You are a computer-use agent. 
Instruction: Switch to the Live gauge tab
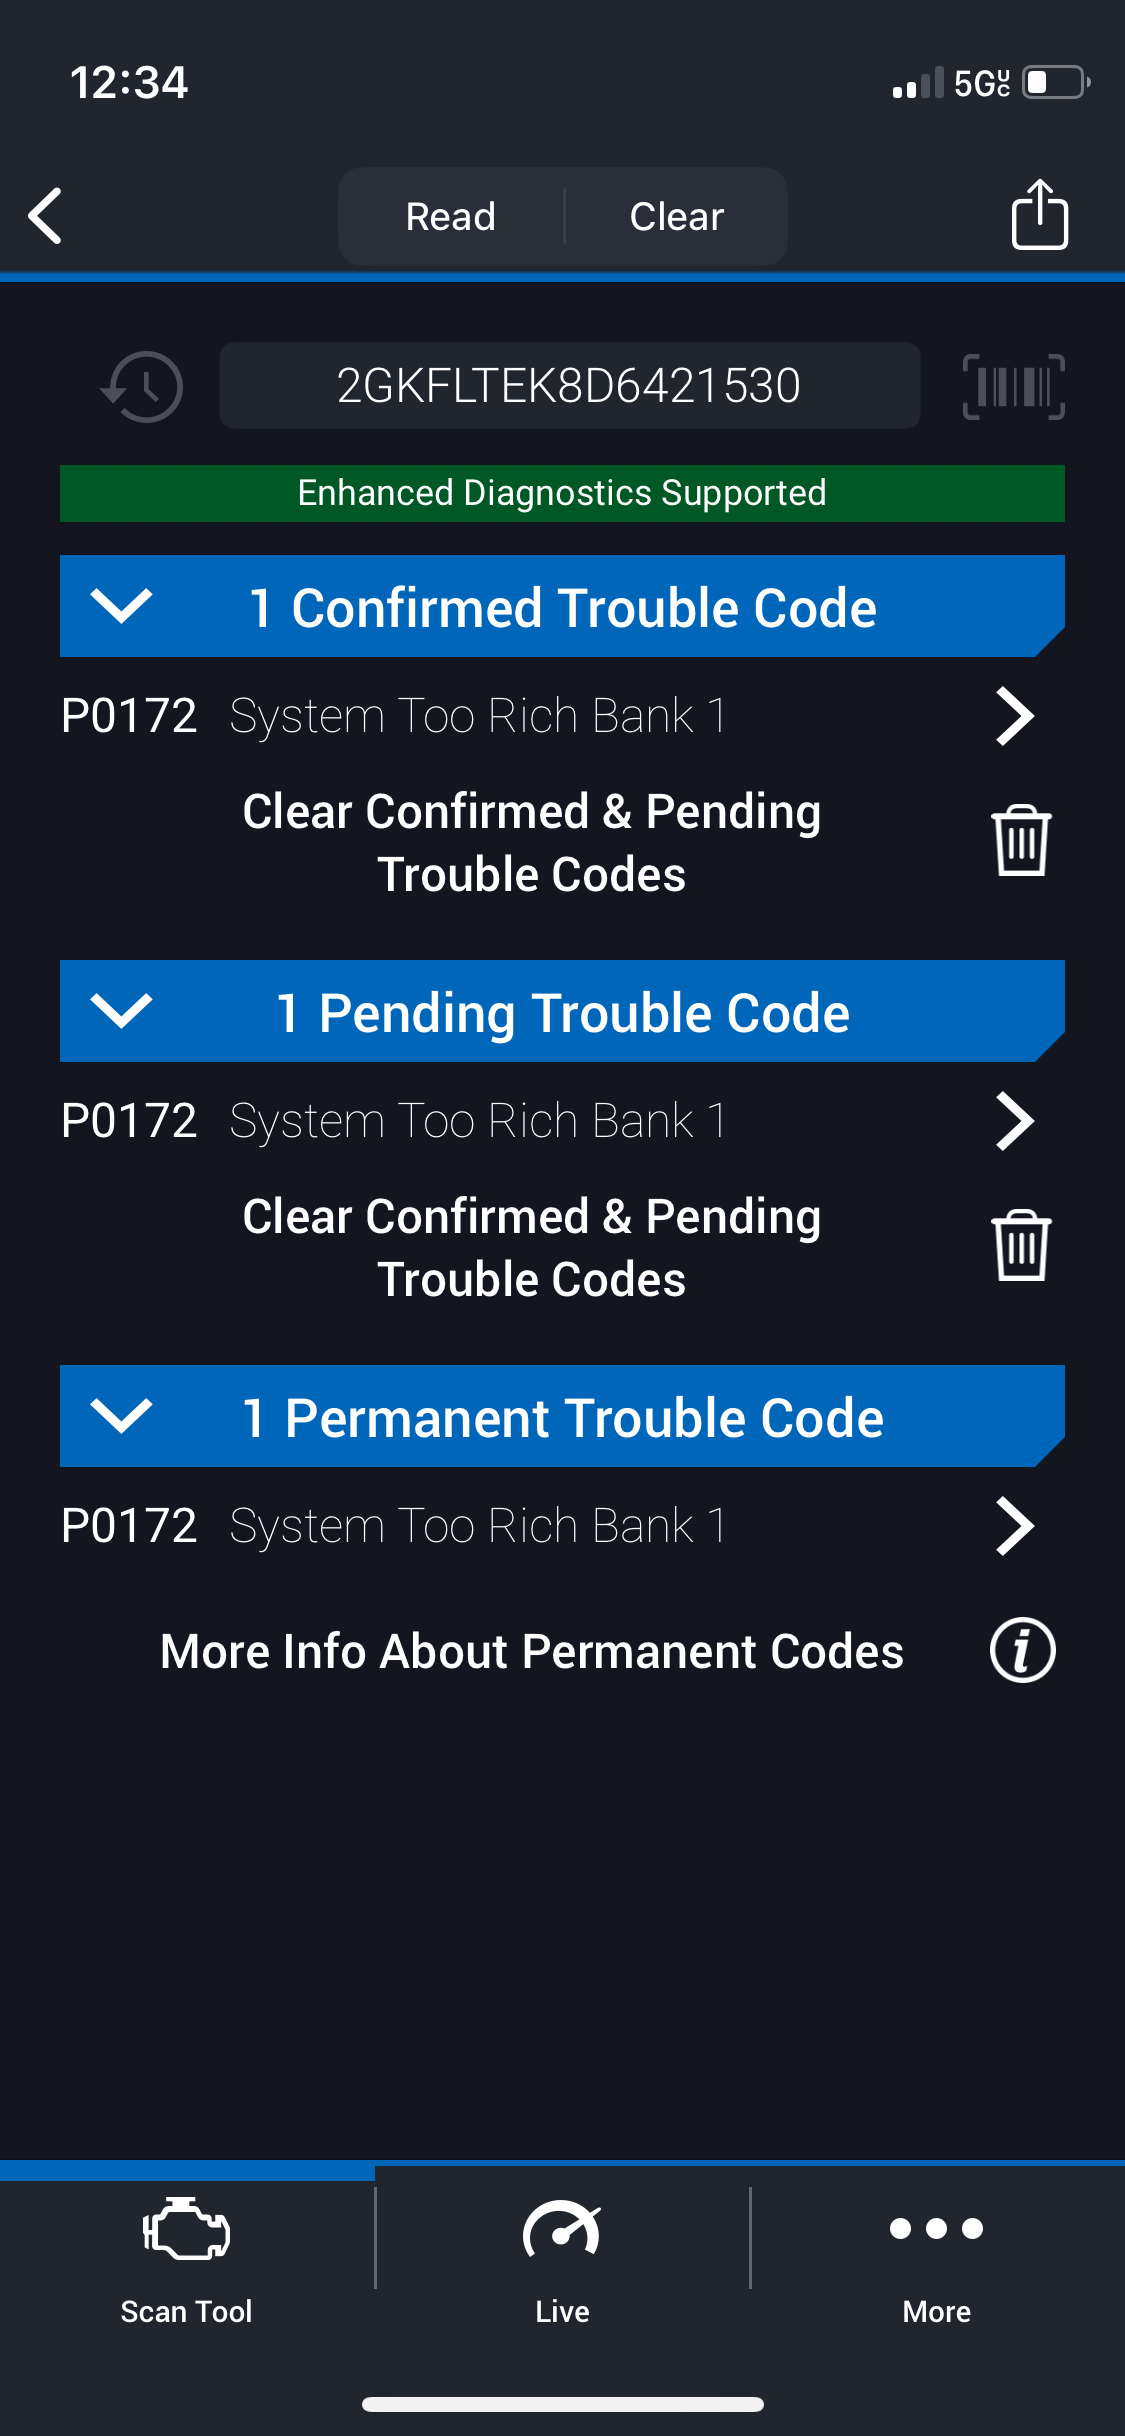(x=562, y=2256)
